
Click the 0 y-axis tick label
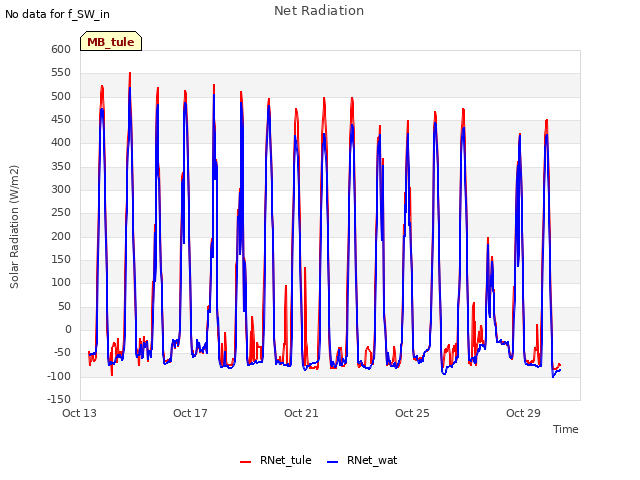tap(68, 329)
